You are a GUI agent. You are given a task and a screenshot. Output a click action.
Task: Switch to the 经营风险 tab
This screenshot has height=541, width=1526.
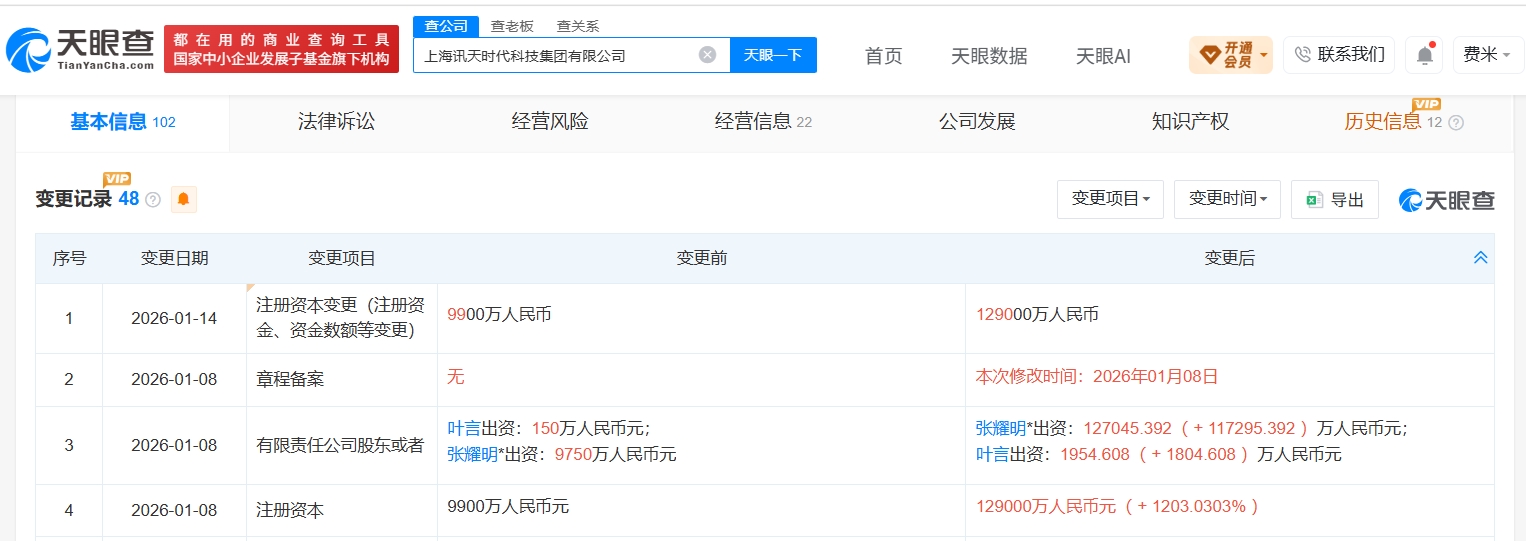550,122
